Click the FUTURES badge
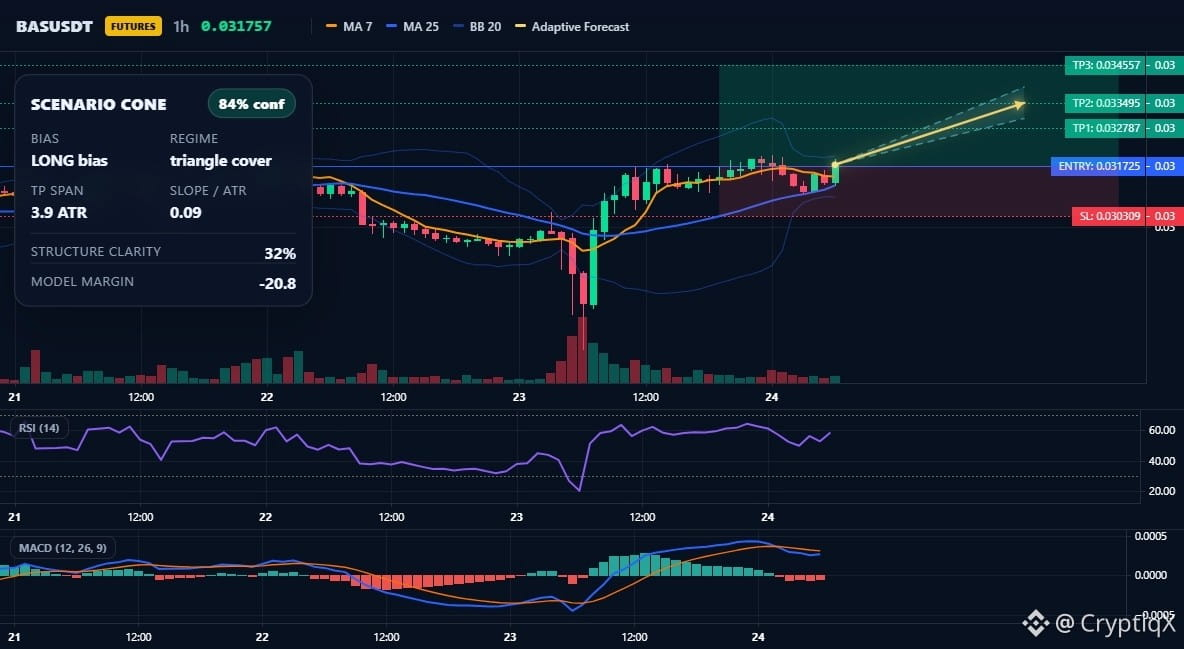 tap(133, 26)
